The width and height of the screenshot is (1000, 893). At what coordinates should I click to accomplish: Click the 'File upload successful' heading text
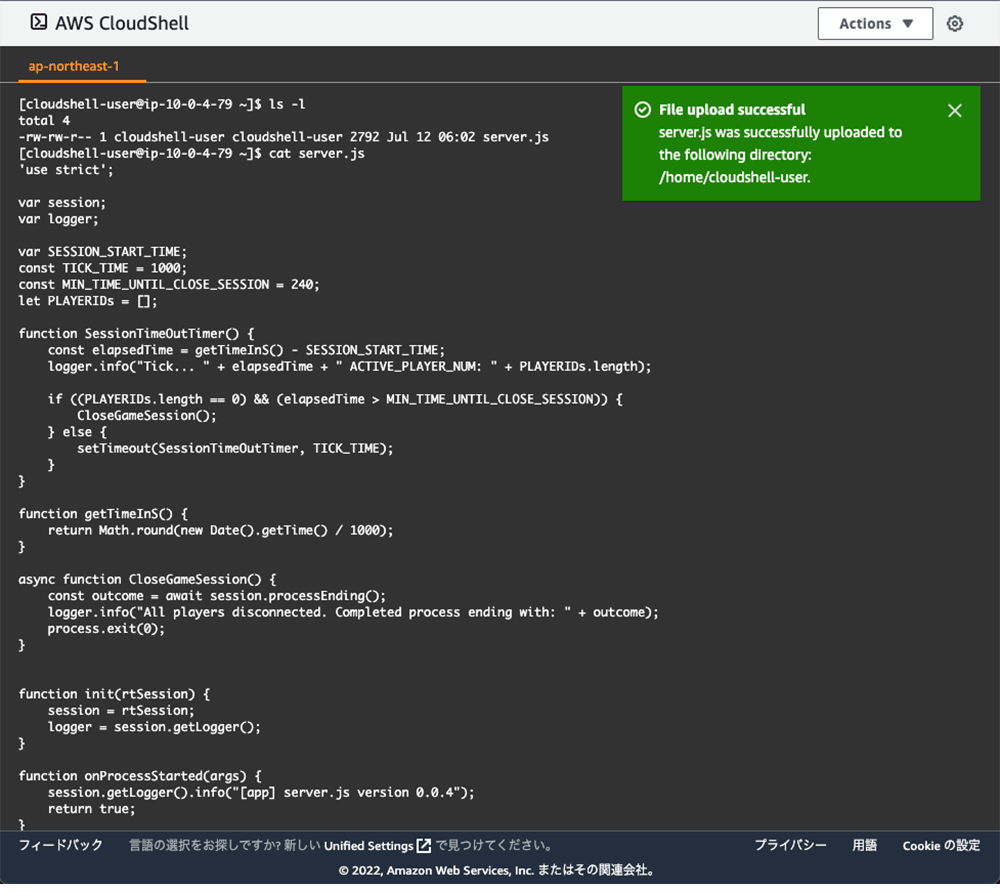732,110
